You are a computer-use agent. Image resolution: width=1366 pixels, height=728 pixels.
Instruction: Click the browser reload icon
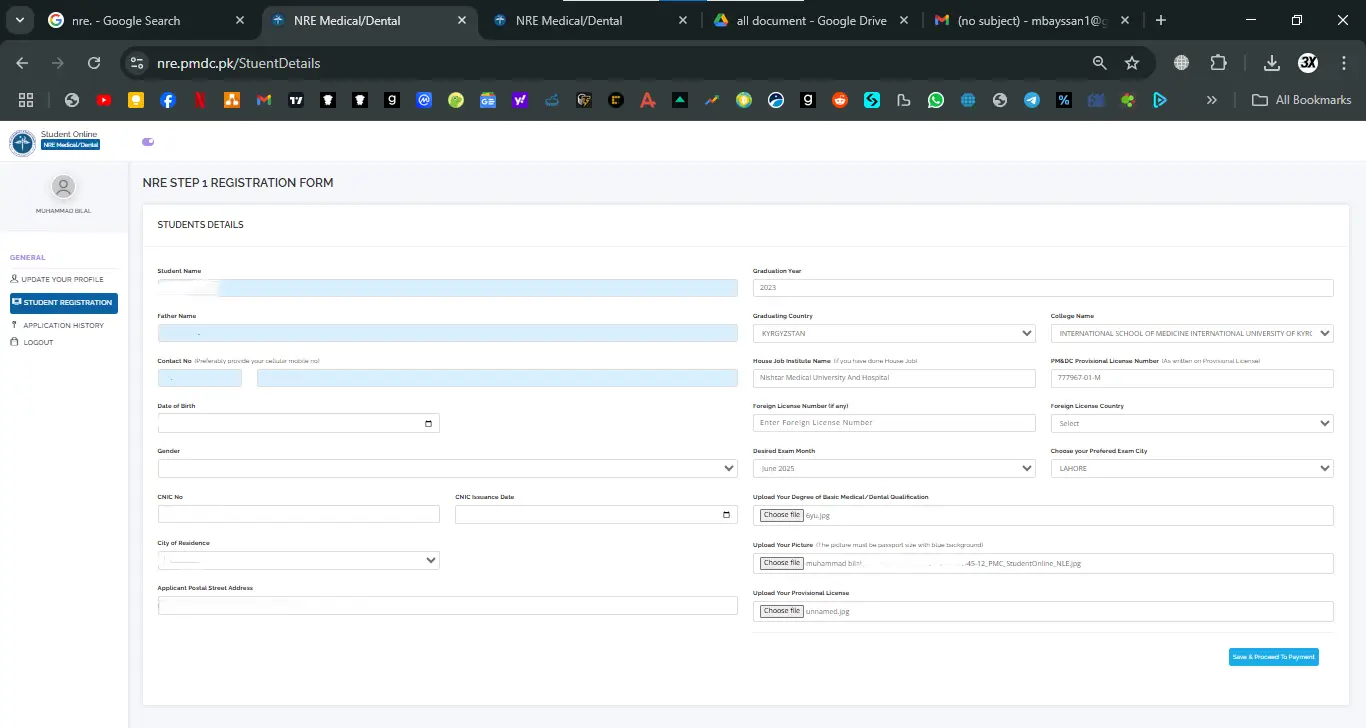pos(94,63)
